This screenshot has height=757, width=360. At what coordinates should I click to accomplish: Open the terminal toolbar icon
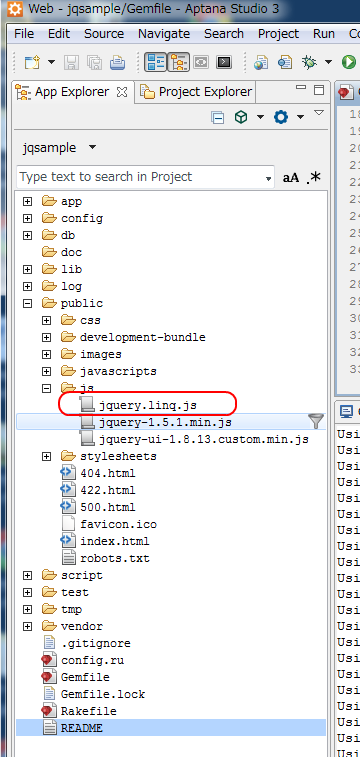click(x=223, y=62)
